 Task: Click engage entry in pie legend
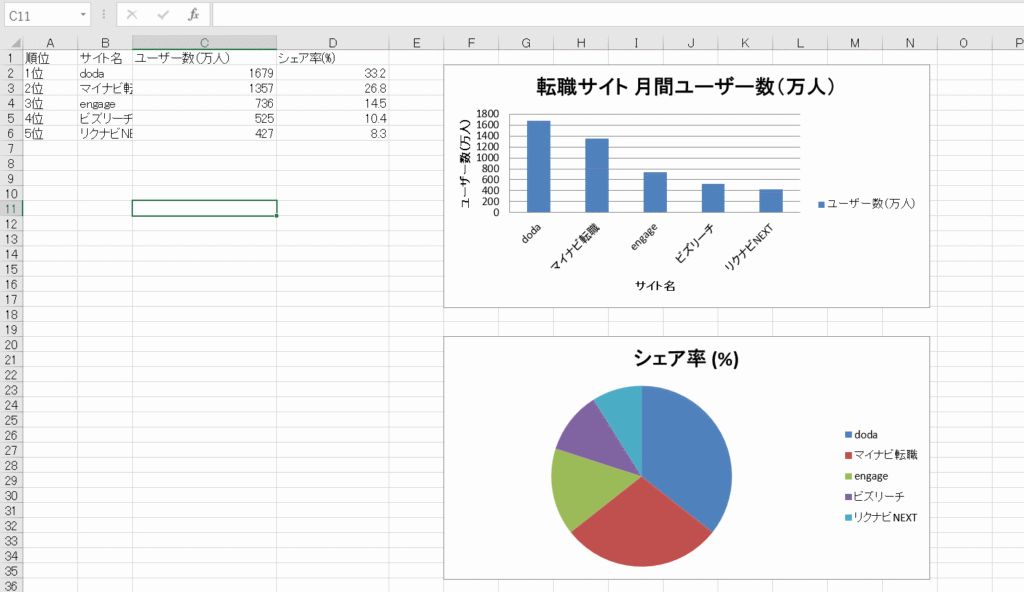tap(867, 476)
